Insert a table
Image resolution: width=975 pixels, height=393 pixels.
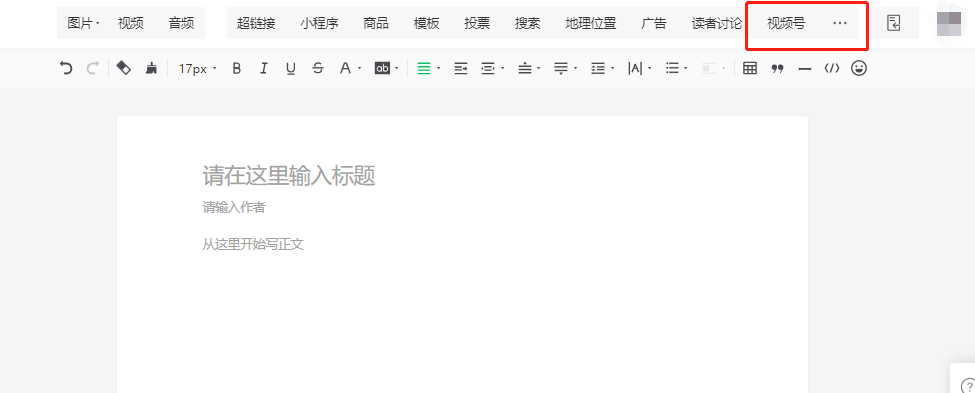[x=750, y=68]
